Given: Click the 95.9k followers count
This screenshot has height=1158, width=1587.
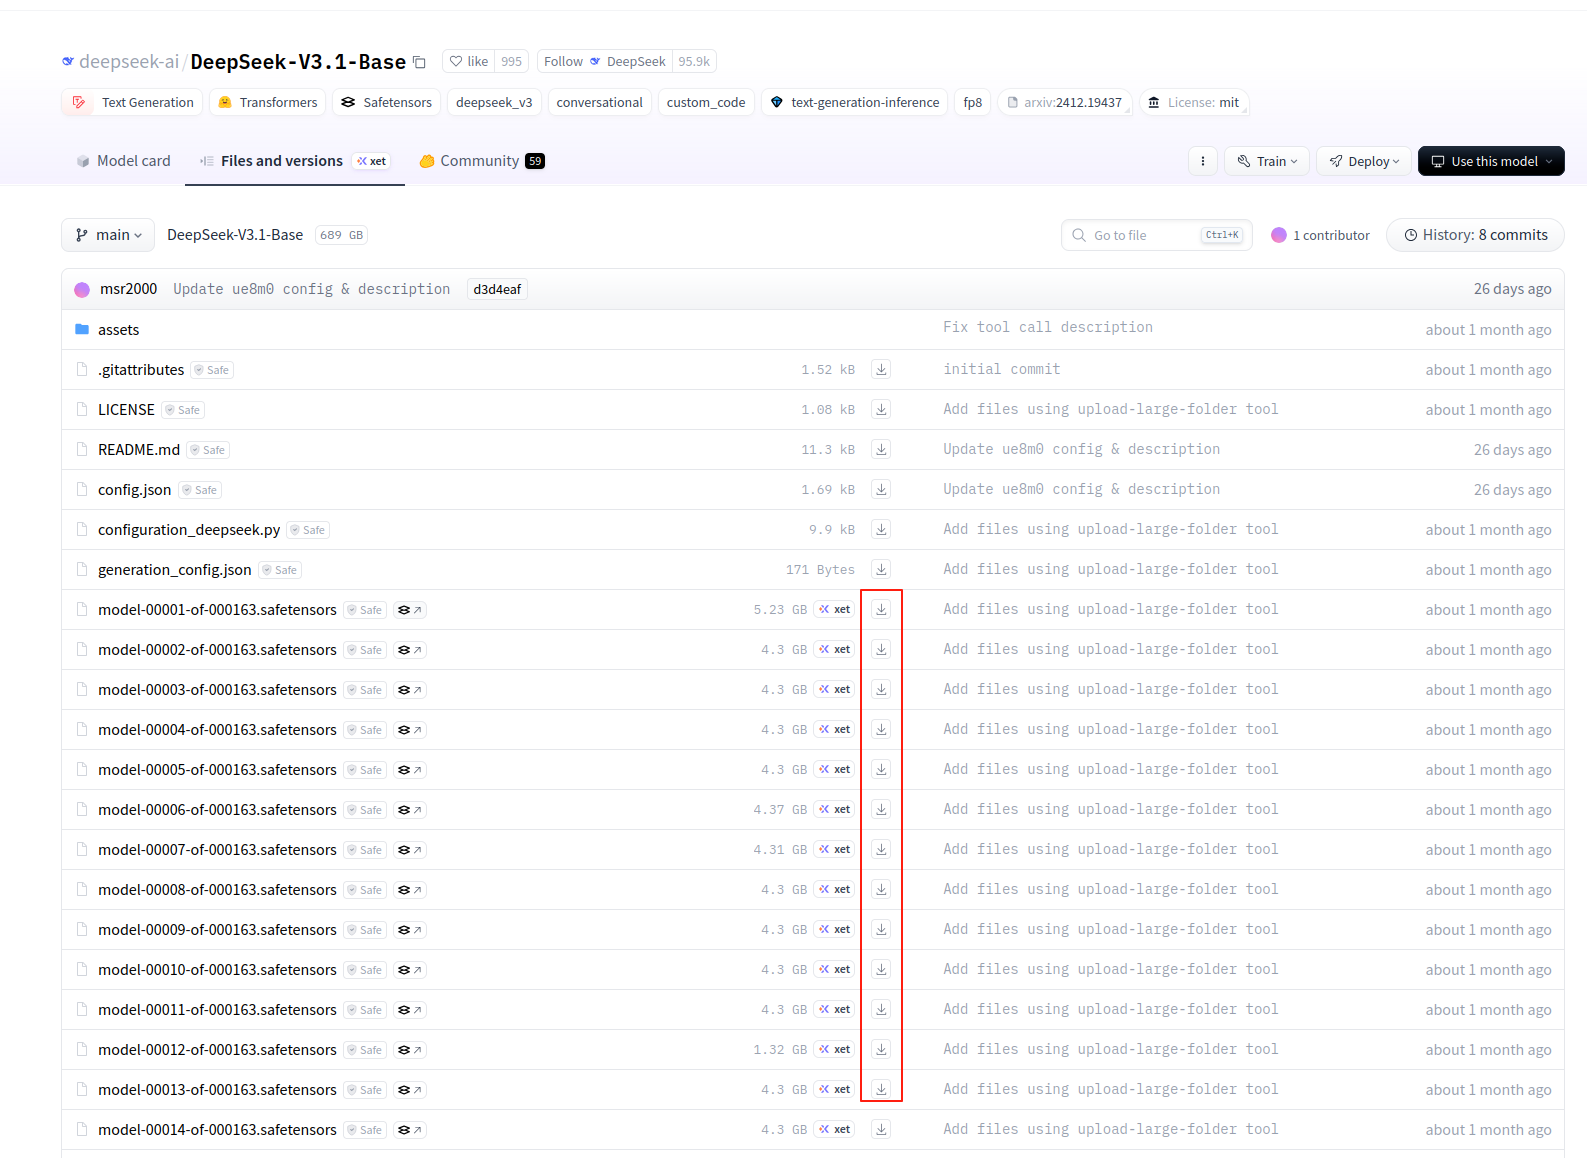Looking at the screenshot, I should click(x=694, y=61).
